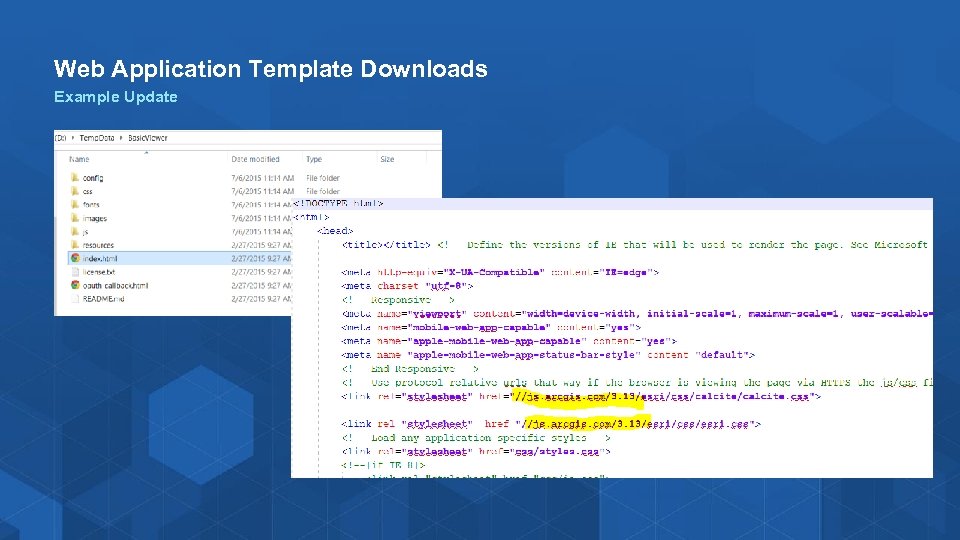The image size is (960, 540).
Task: Click the date cell for license.txt
Action: (261, 272)
